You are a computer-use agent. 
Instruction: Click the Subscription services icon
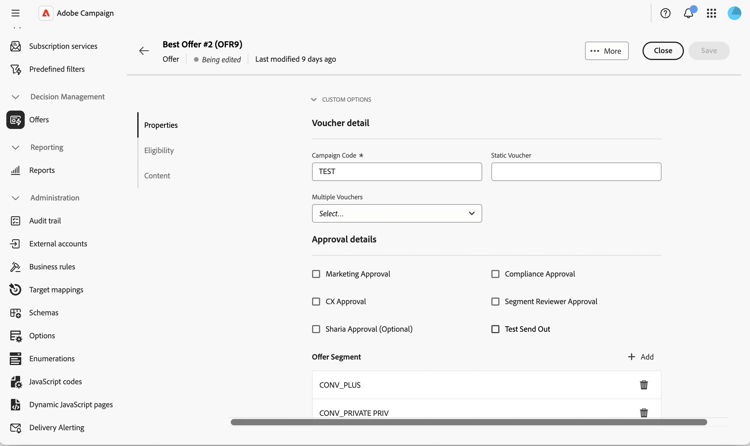[16, 46]
